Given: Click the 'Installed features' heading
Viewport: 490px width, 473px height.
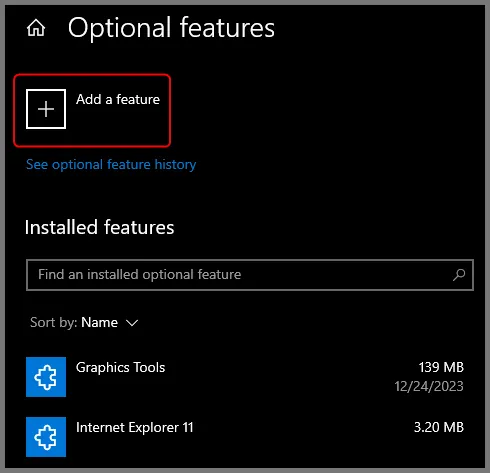Looking at the screenshot, I should (x=99, y=228).
